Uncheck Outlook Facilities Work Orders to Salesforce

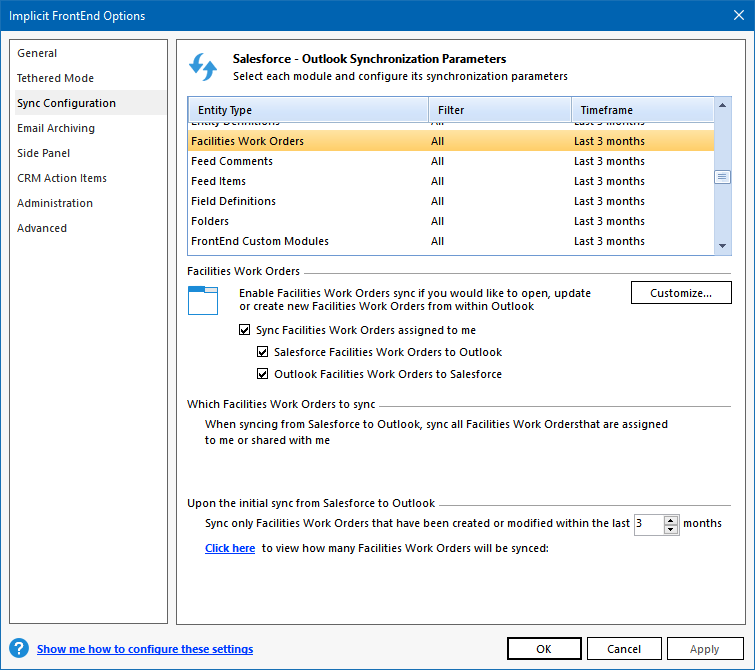pyautogui.click(x=262, y=374)
